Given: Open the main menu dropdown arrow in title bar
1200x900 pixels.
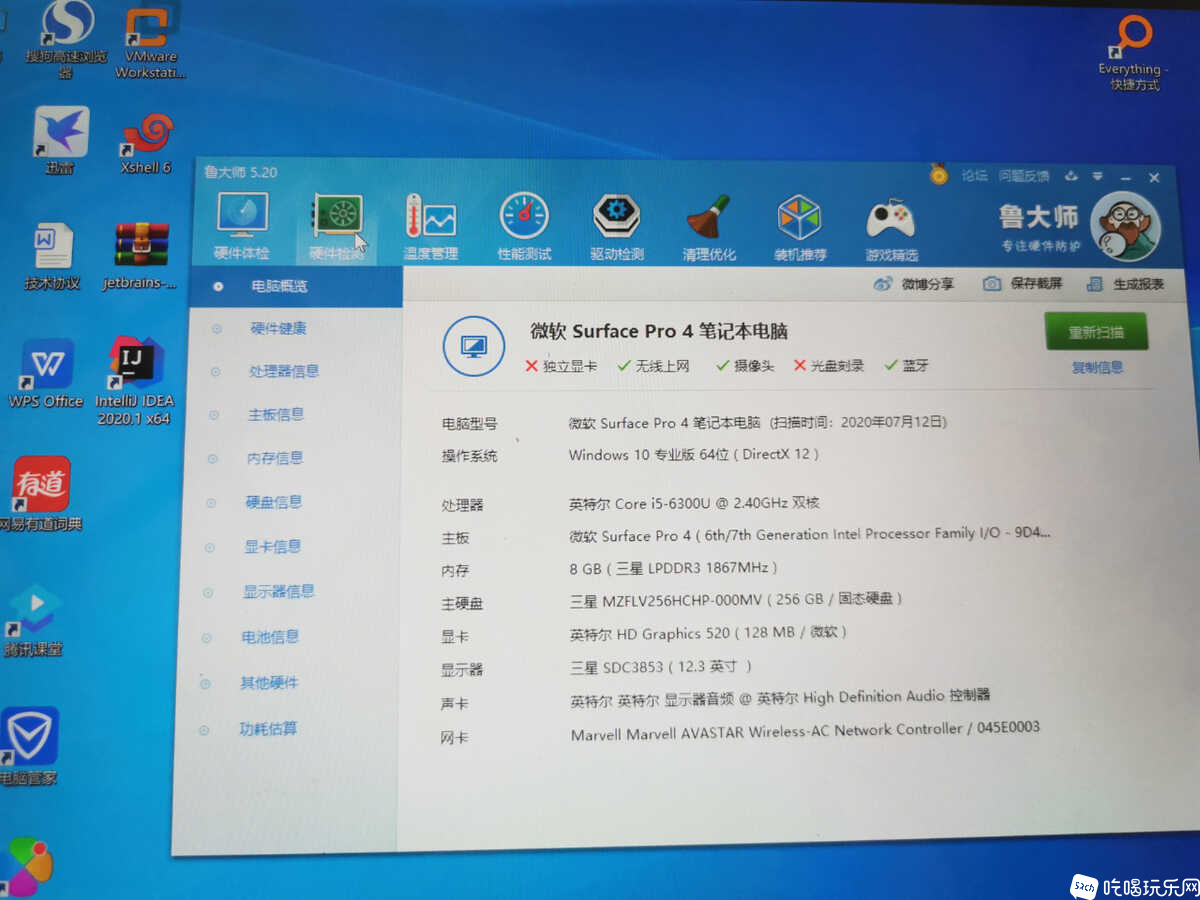Looking at the screenshot, I should pyautogui.click(x=1097, y=177).
